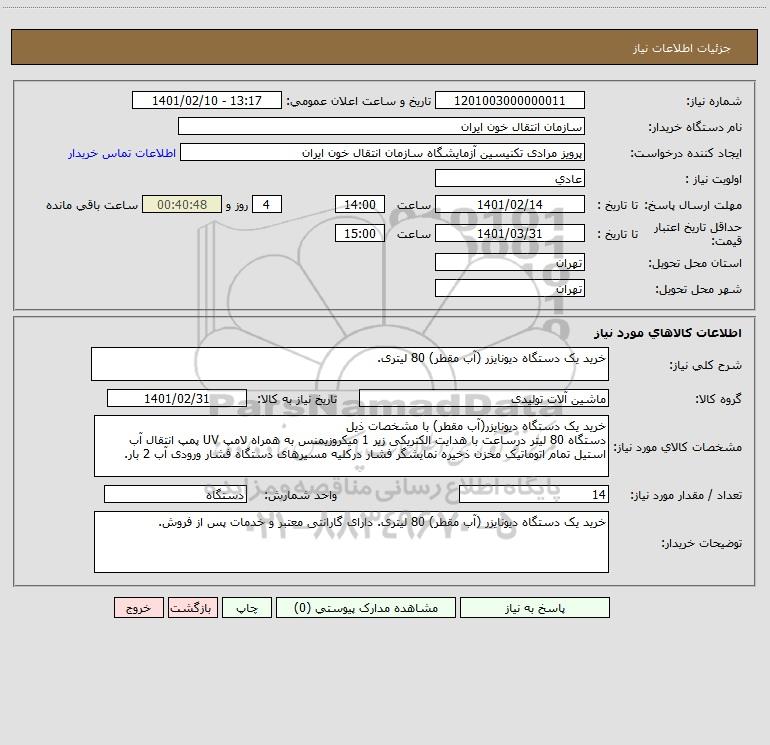Viewport: 770px width, 745px height.
Task: Click the buyer name field سازمان انتقال خون ایران
Action: pyautogui.click(x=381, y=126)
